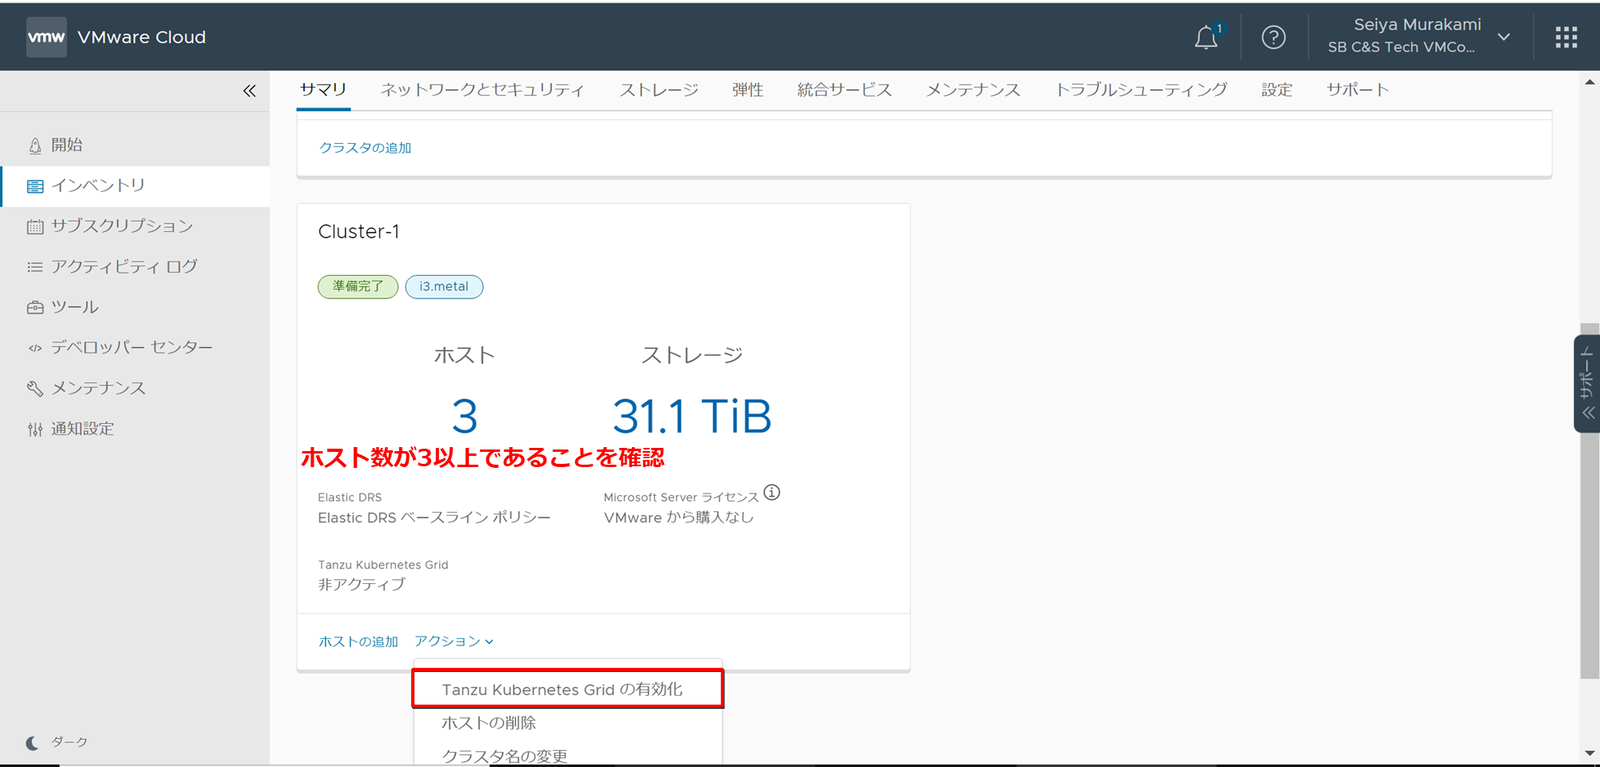This screenshot has height=767, width=1600.
Task: Switch to the ネットワークとセキュリティ tab
Action: pos(482,89)
